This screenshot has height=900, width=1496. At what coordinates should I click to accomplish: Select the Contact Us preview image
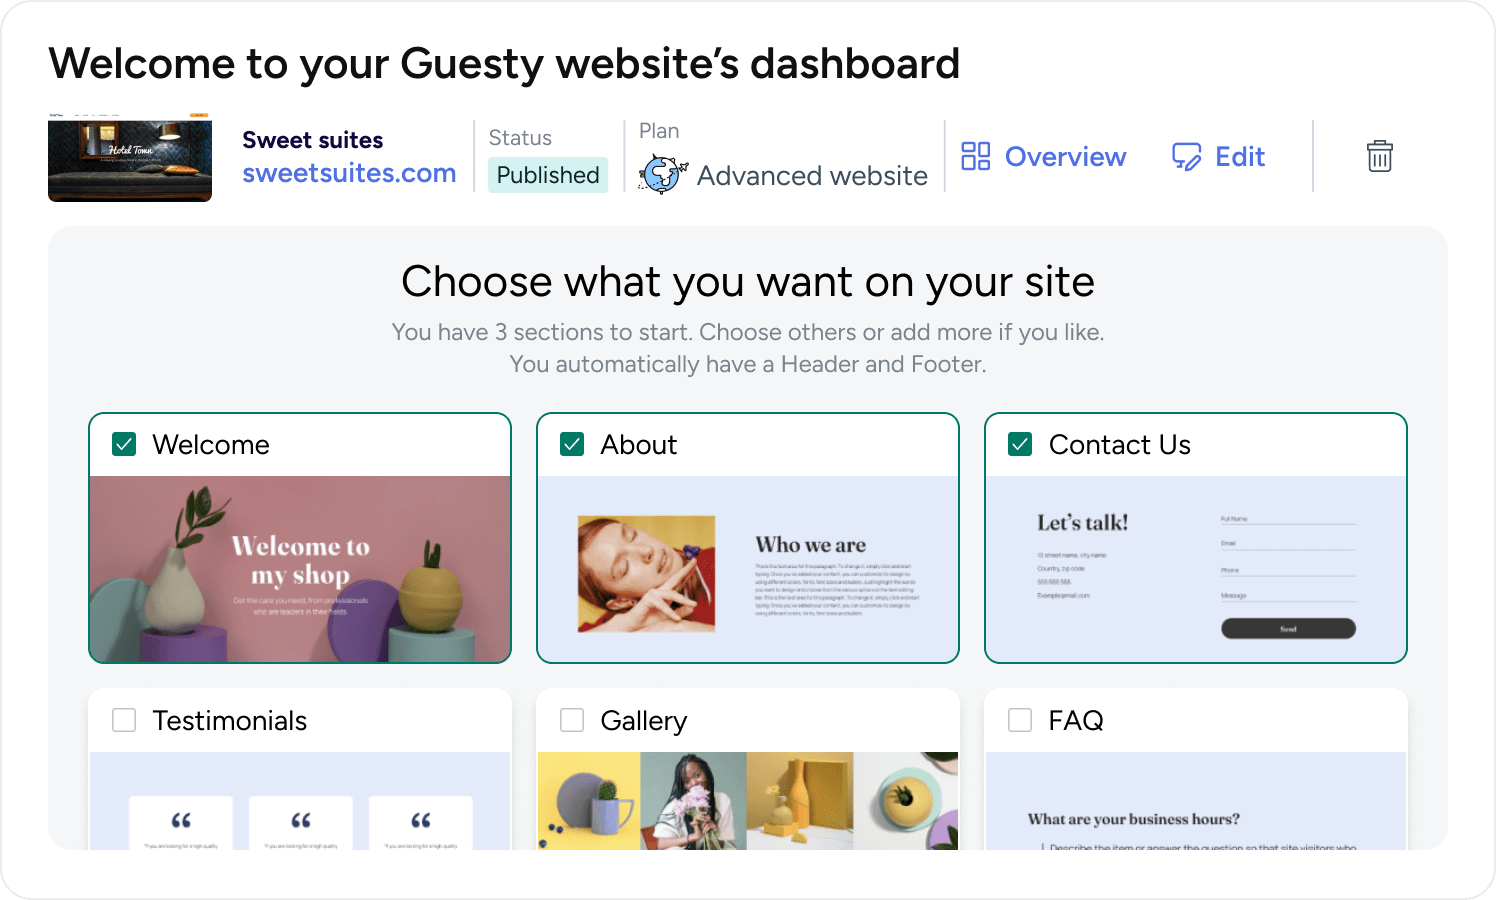(x=1196, y=568)
